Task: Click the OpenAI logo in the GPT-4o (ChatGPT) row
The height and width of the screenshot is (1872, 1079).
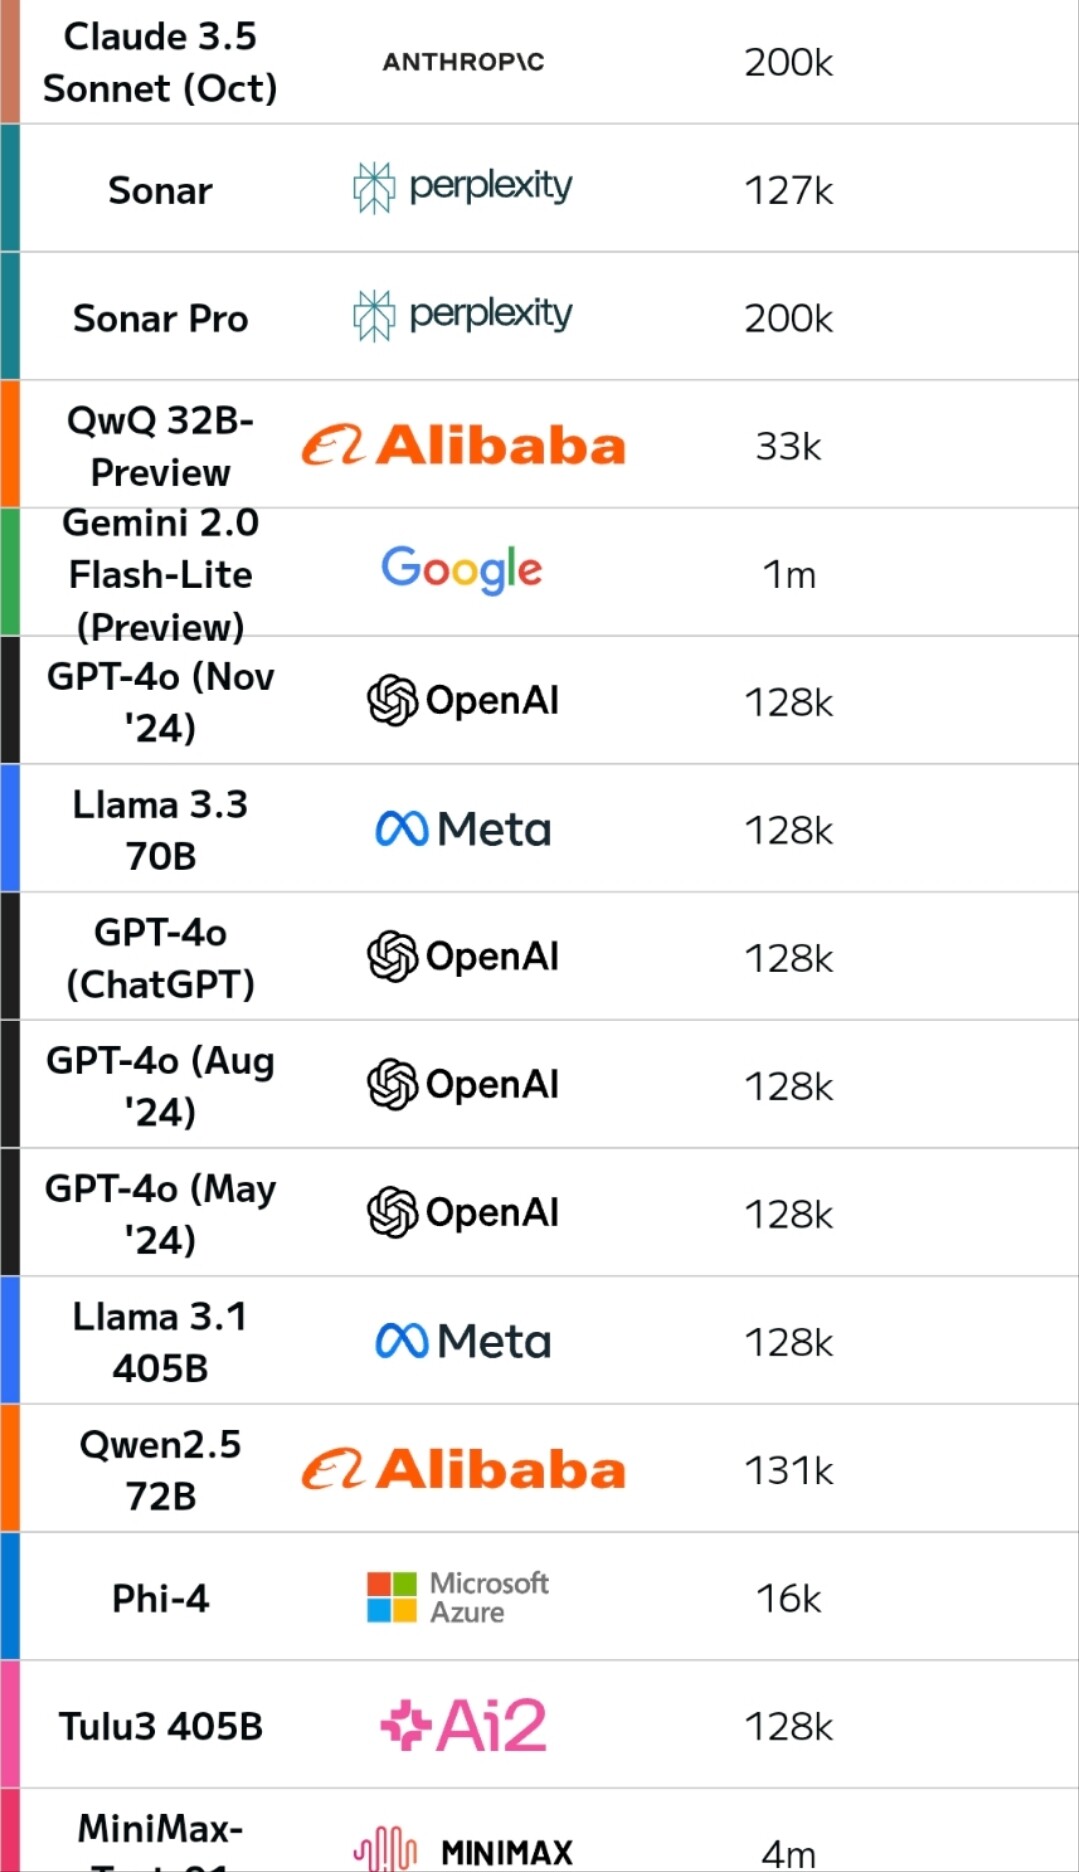Action: click(463, 956)
